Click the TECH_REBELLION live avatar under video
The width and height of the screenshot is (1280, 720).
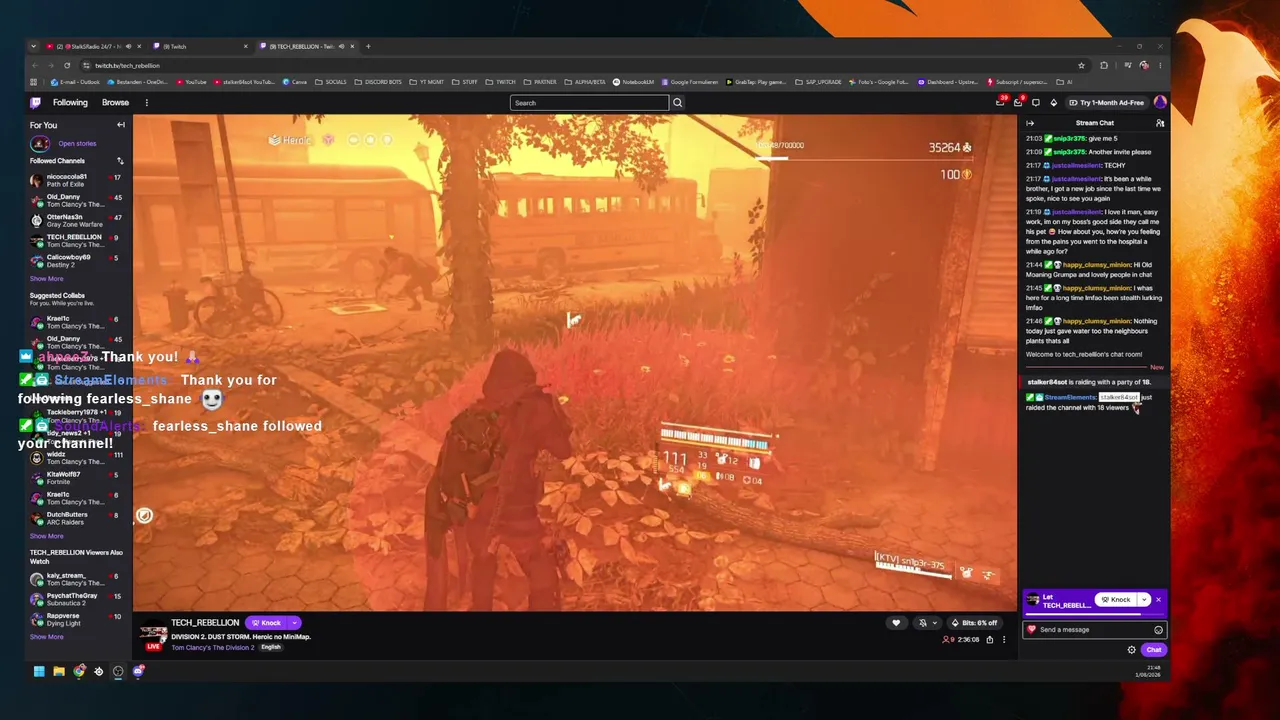pos(153,637)
